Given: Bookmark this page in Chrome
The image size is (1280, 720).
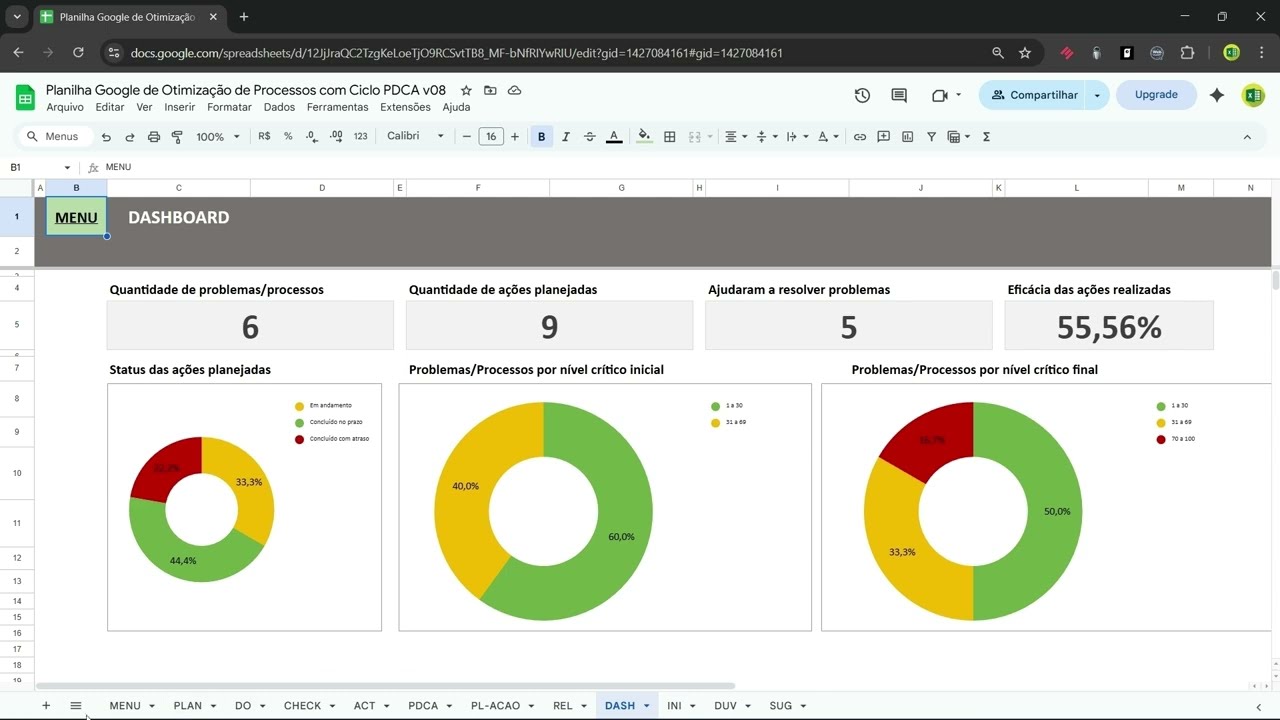Looking at the screenshot, I should pyautogui.click(x=1025, y=53).
